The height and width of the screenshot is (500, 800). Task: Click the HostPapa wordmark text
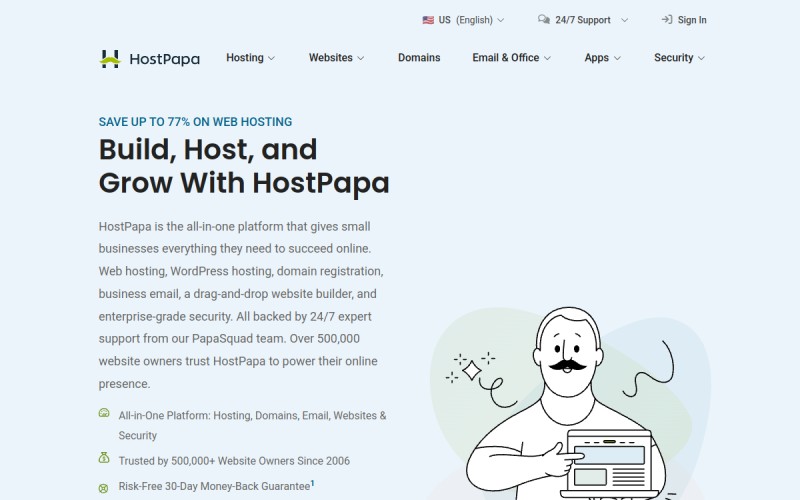click(x=164, y=59)
